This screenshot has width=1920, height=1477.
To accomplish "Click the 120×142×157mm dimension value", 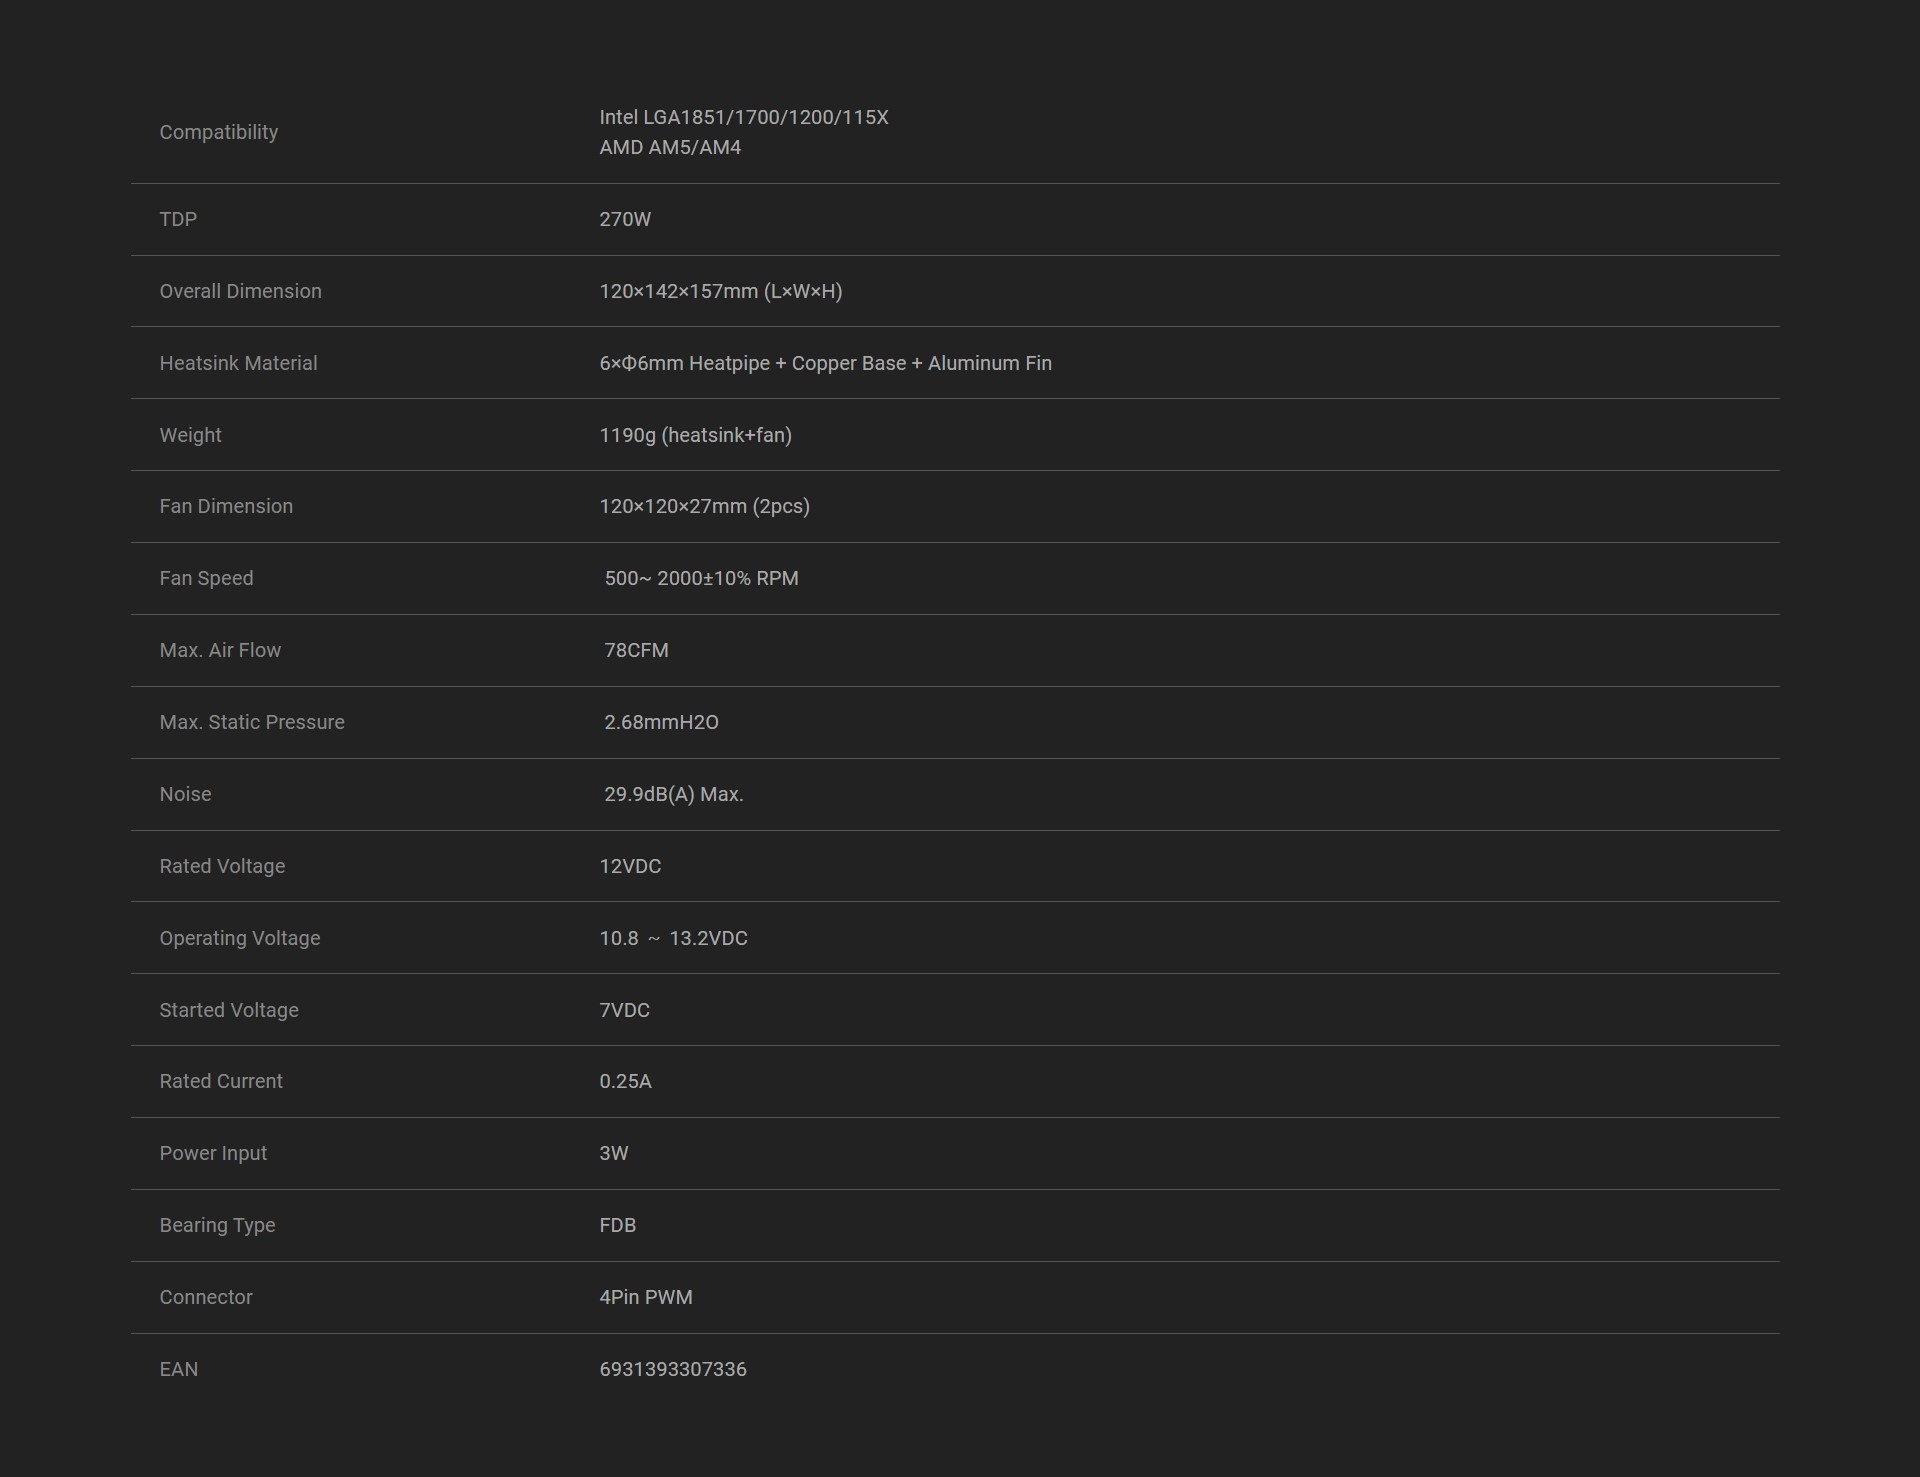I will [720, 291].
